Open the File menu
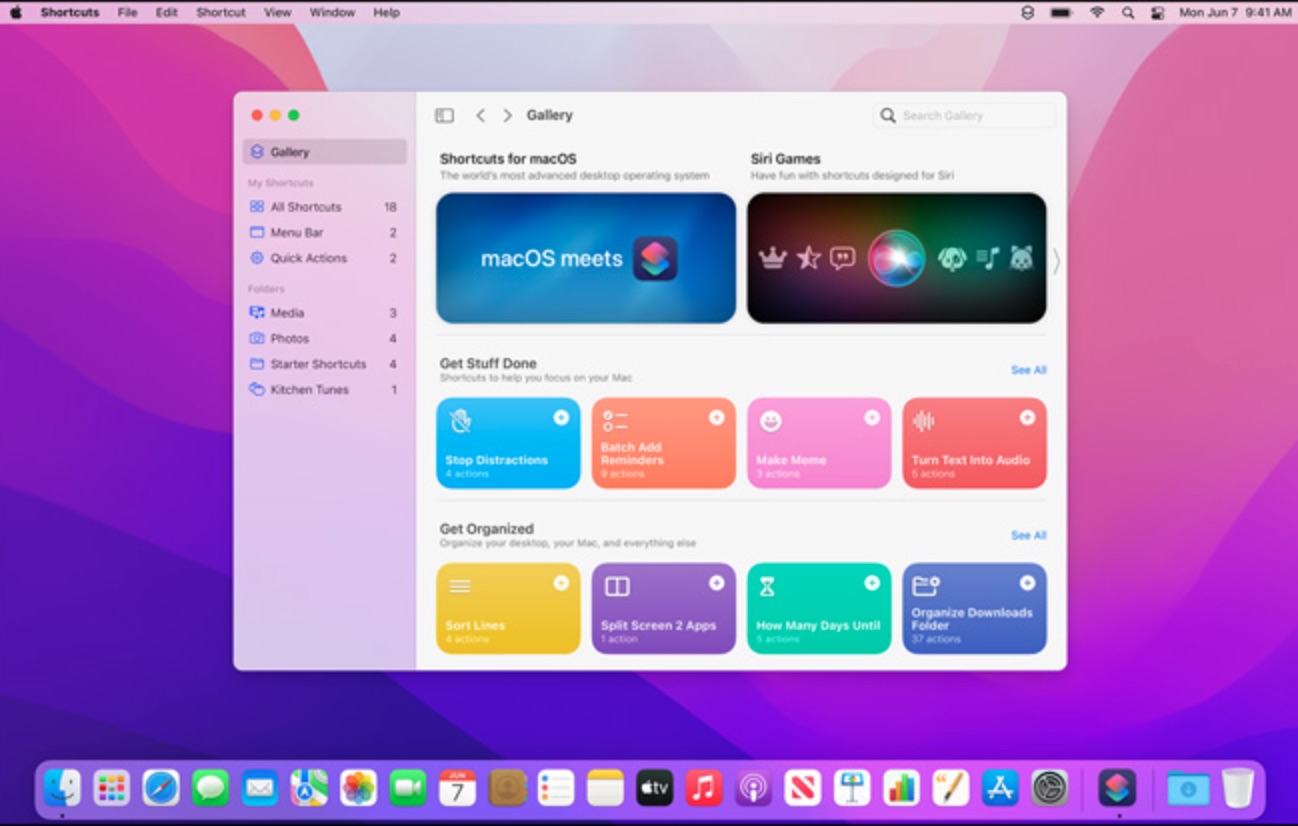Viewport: 1298px width, 826px height. pos(127,13)
